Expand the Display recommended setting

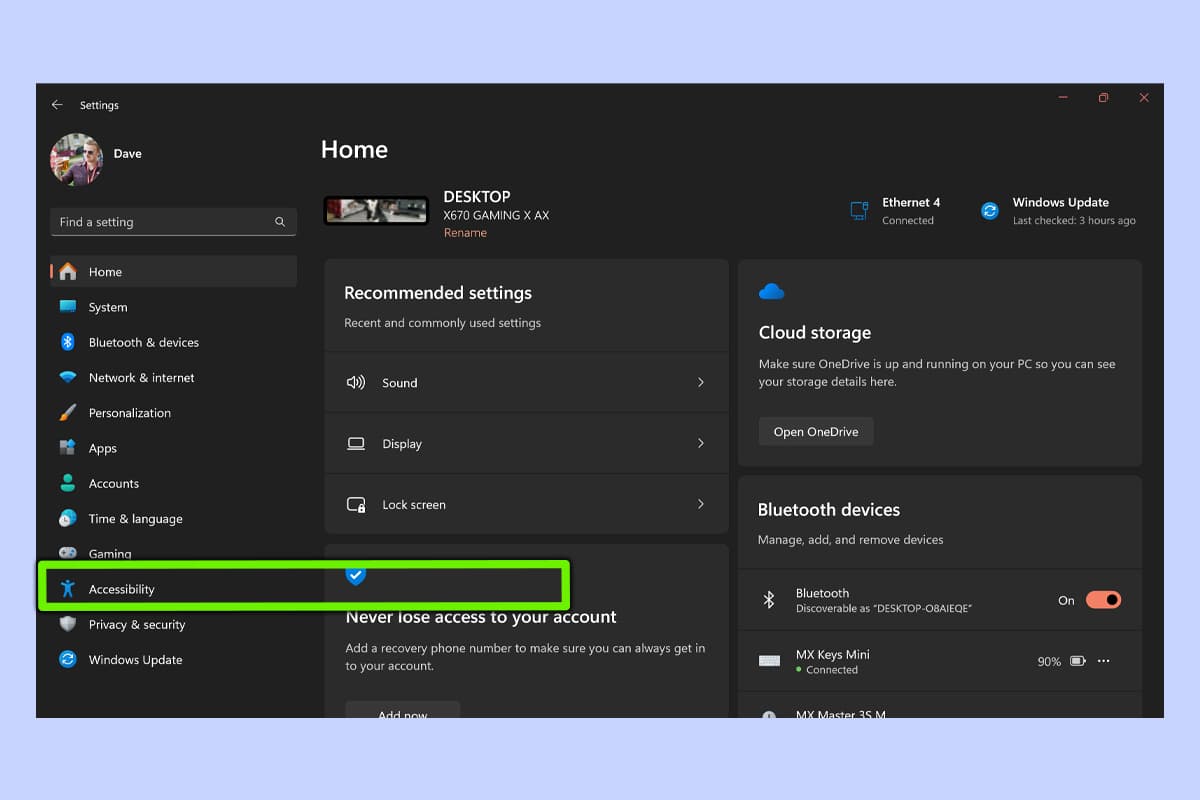click(526, 443)
